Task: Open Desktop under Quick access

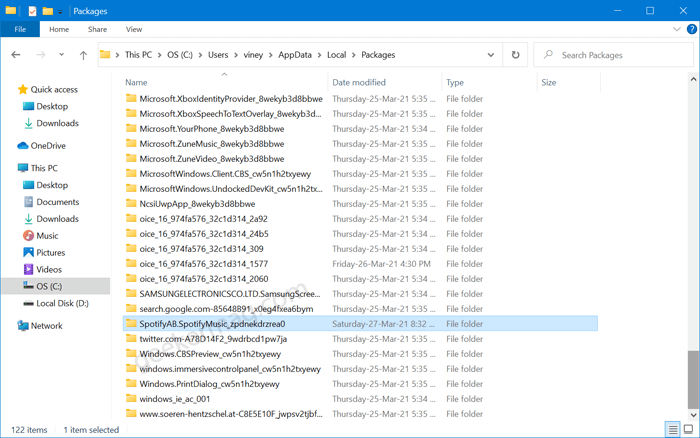Action: 52,106
